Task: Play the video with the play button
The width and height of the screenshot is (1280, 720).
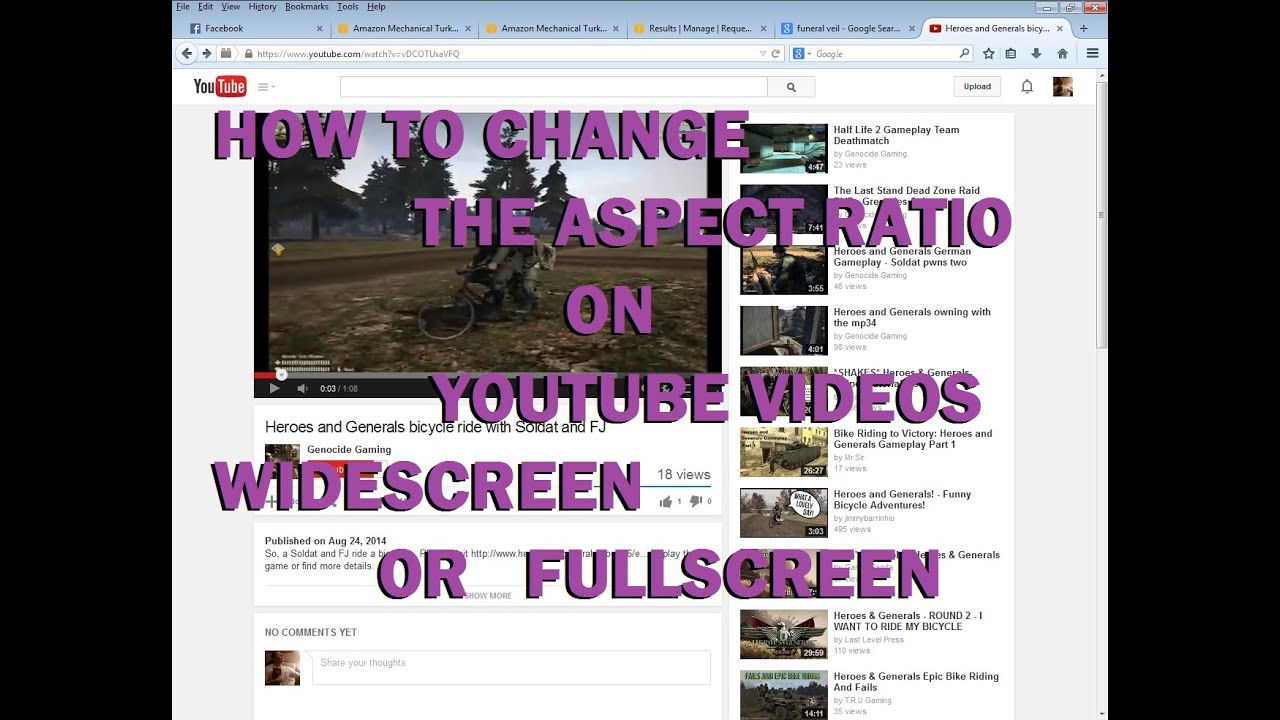Action: coord(275,388)
